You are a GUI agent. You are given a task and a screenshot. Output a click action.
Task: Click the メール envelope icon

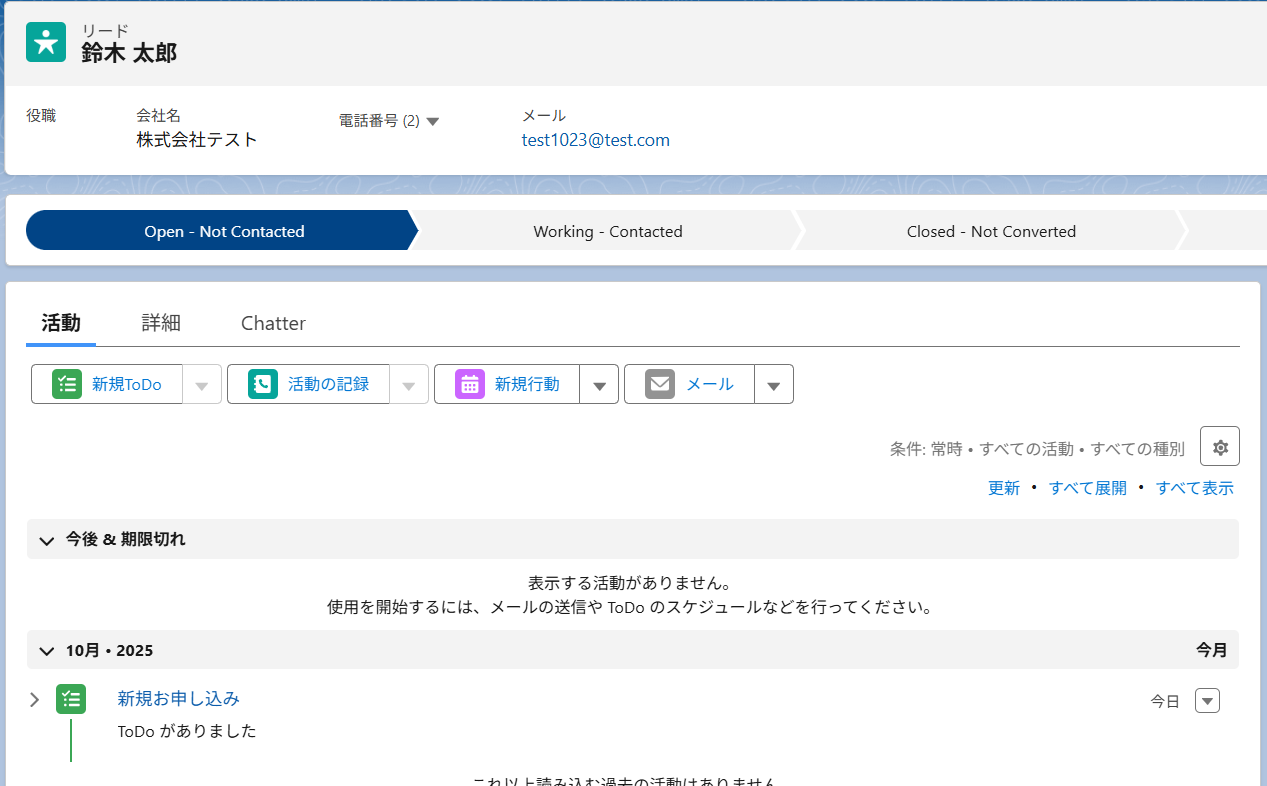click(661, 383)
